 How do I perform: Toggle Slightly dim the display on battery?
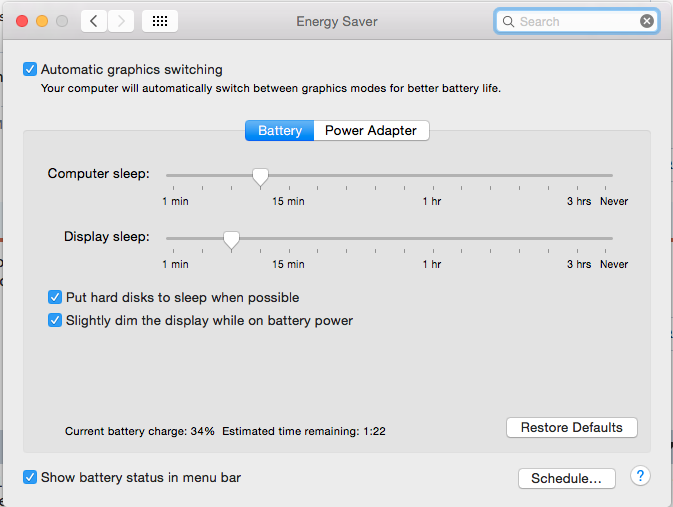point(55,320)
